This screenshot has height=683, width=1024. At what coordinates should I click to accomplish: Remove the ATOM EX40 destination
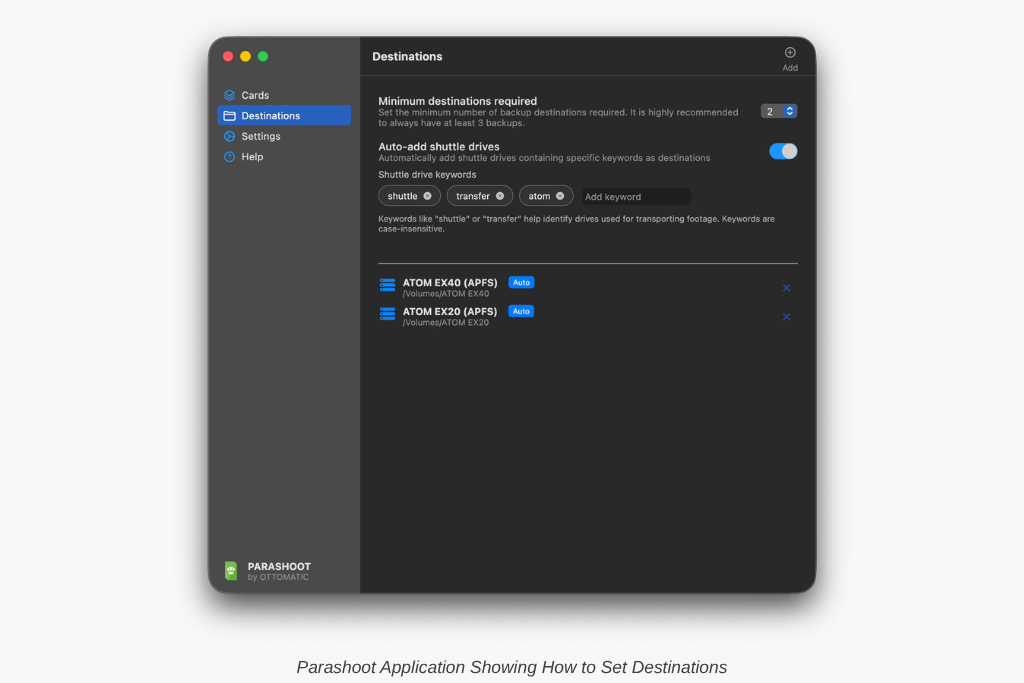(x=786, y=288)
